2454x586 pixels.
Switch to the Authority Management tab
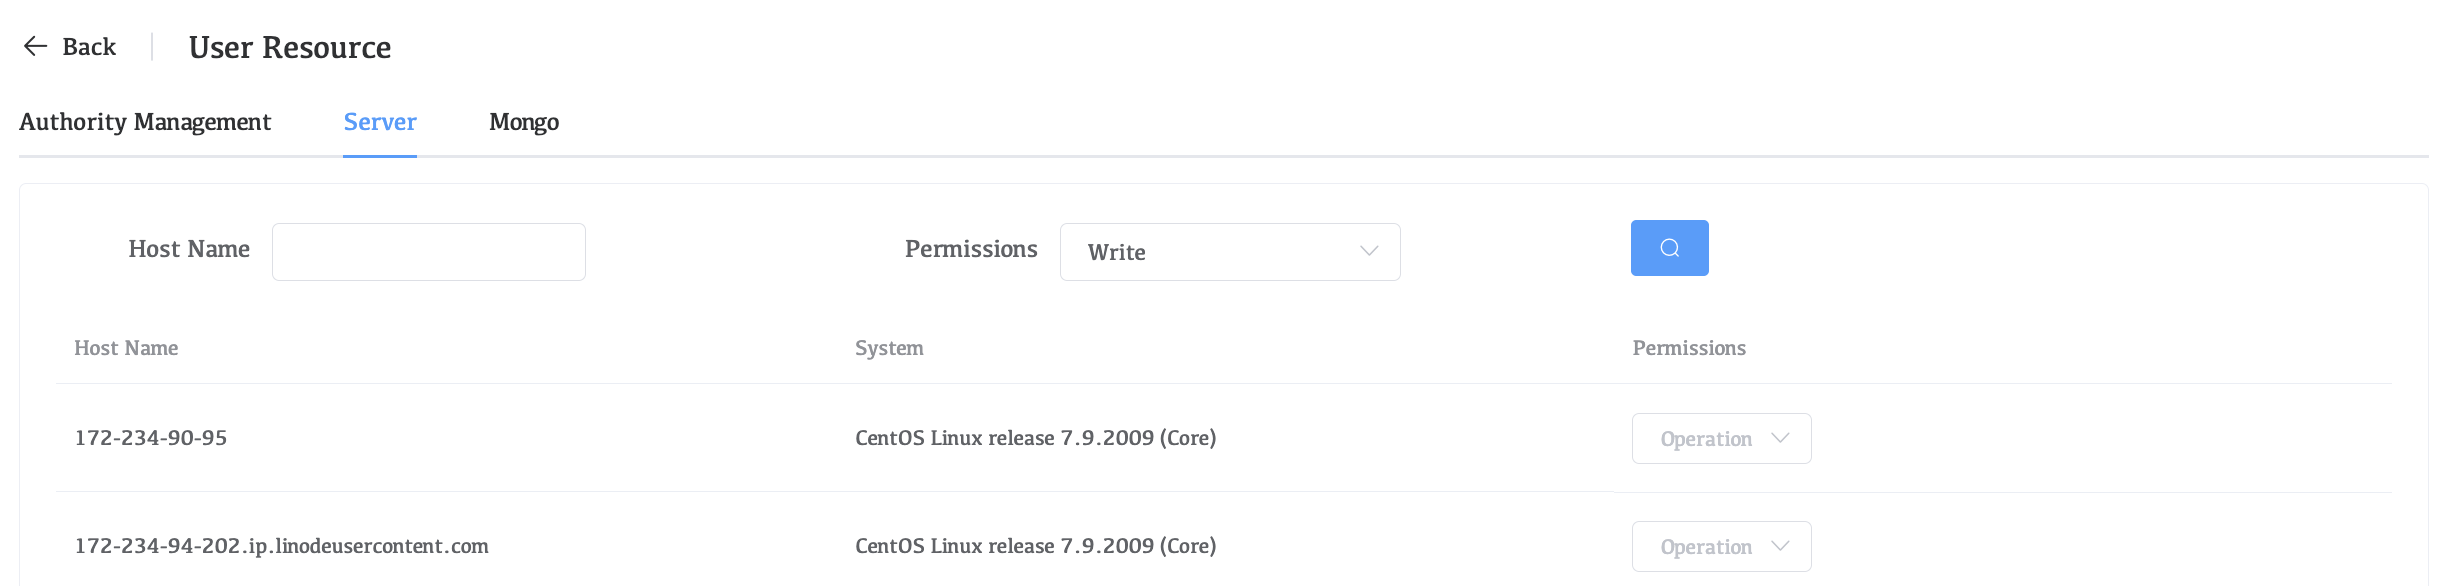point(144,122)
